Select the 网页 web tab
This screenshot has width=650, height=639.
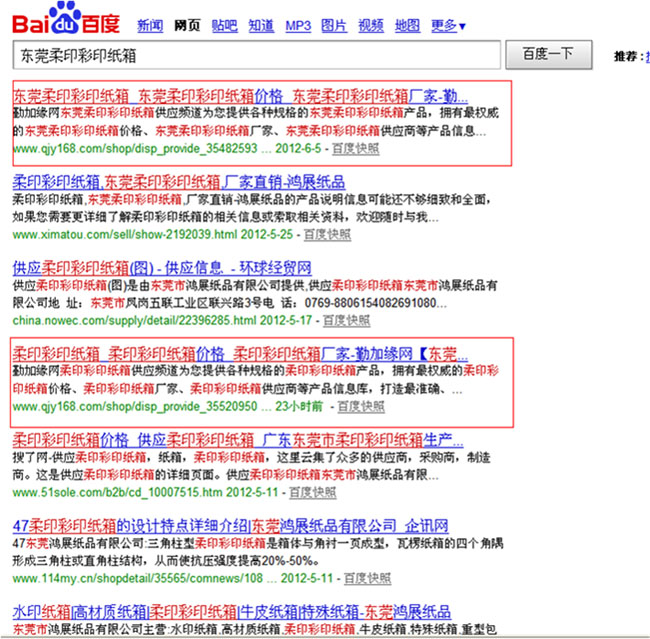[187, 26]
